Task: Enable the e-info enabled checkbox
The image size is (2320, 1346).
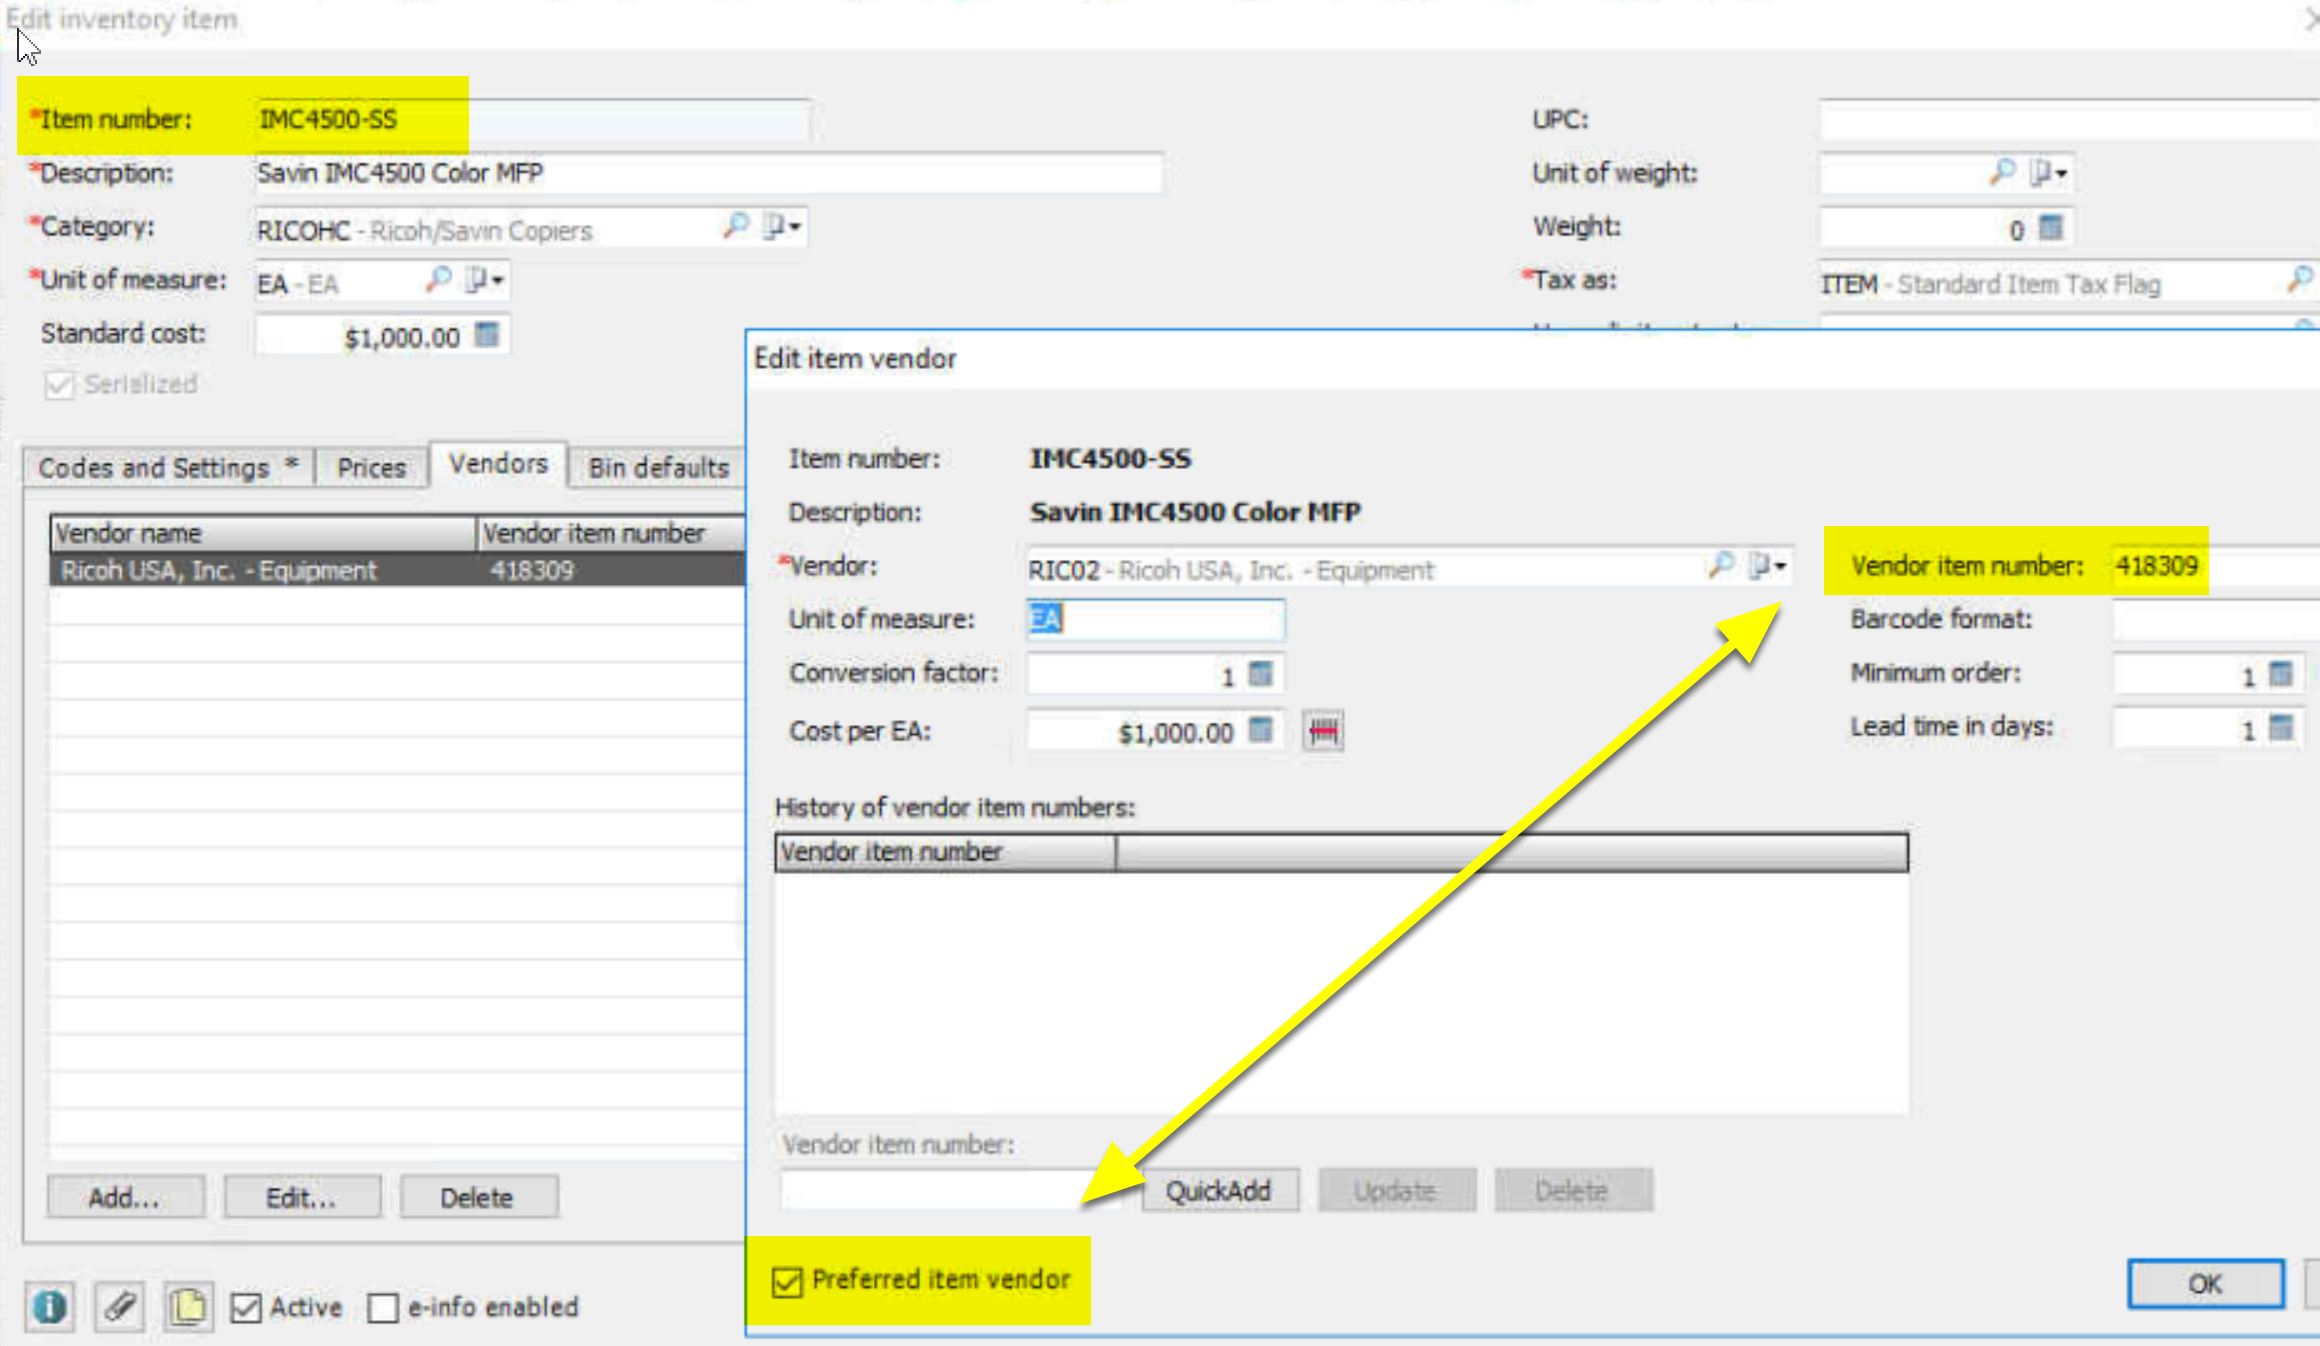Action: [x=383, y=1308]
